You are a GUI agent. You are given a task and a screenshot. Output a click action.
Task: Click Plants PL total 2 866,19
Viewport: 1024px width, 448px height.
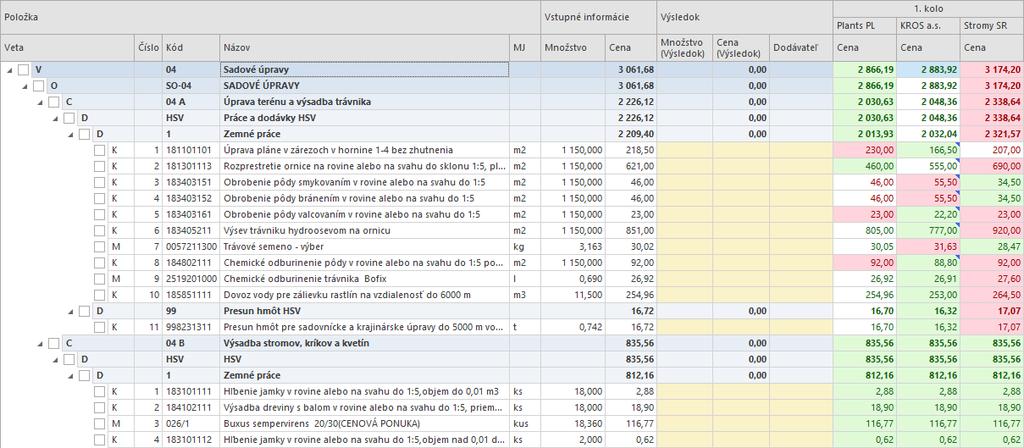coord(865,69)
